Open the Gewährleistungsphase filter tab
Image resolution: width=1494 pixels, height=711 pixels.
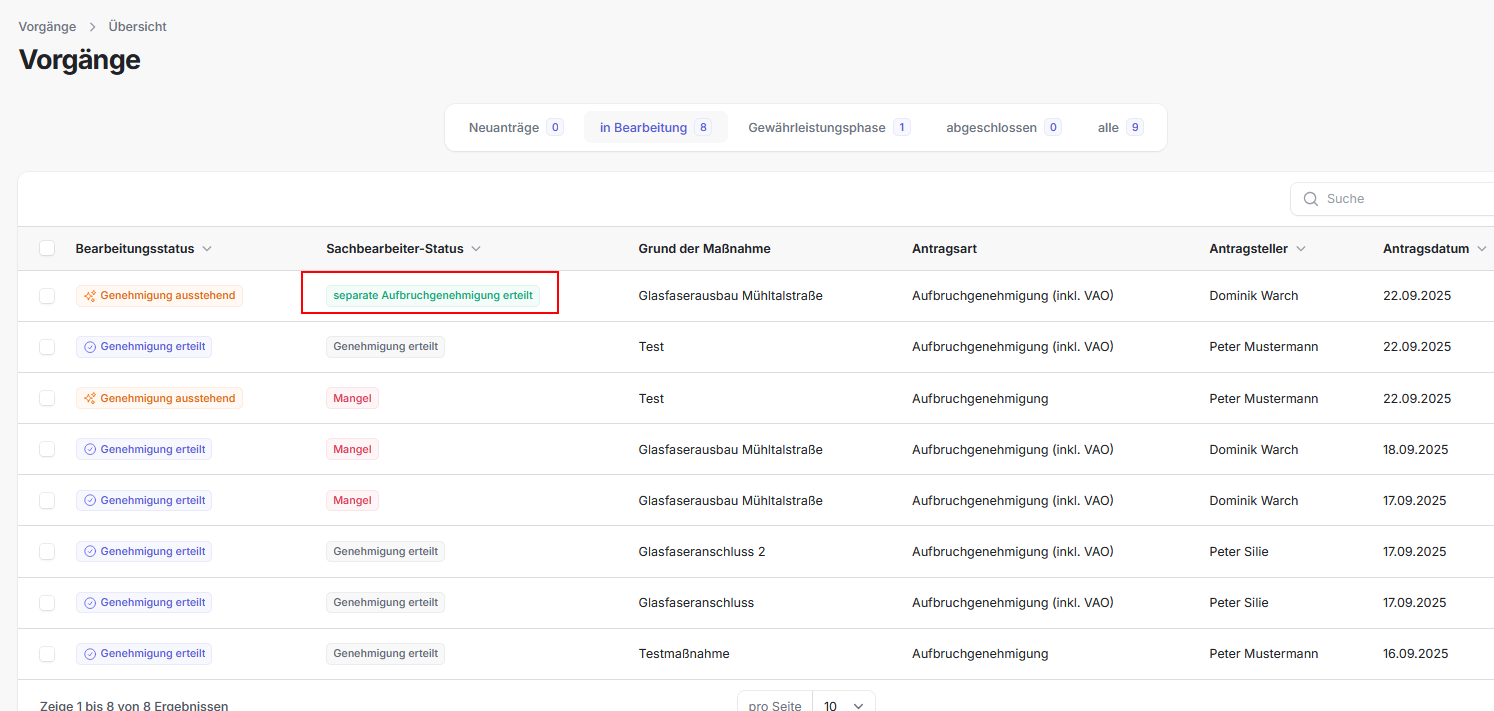(826, 127)
